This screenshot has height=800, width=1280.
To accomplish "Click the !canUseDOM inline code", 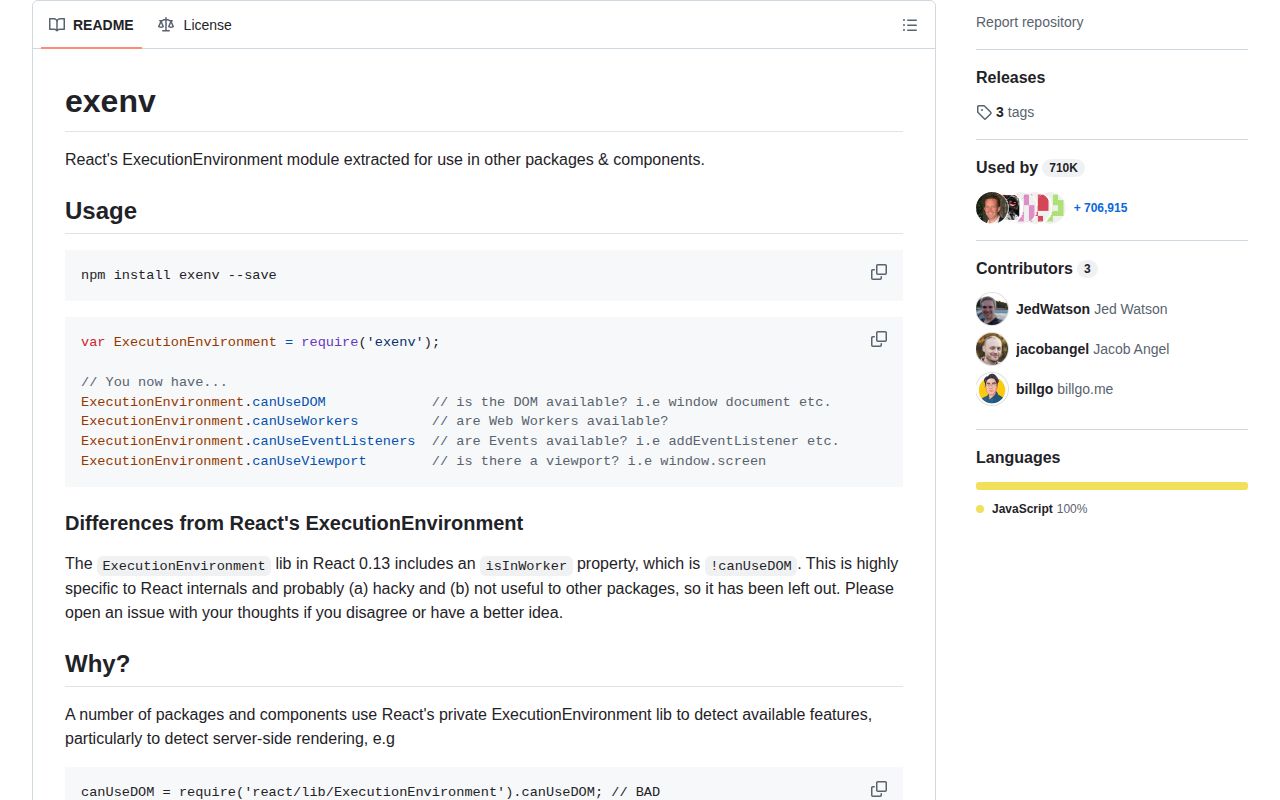I will 751,565.
